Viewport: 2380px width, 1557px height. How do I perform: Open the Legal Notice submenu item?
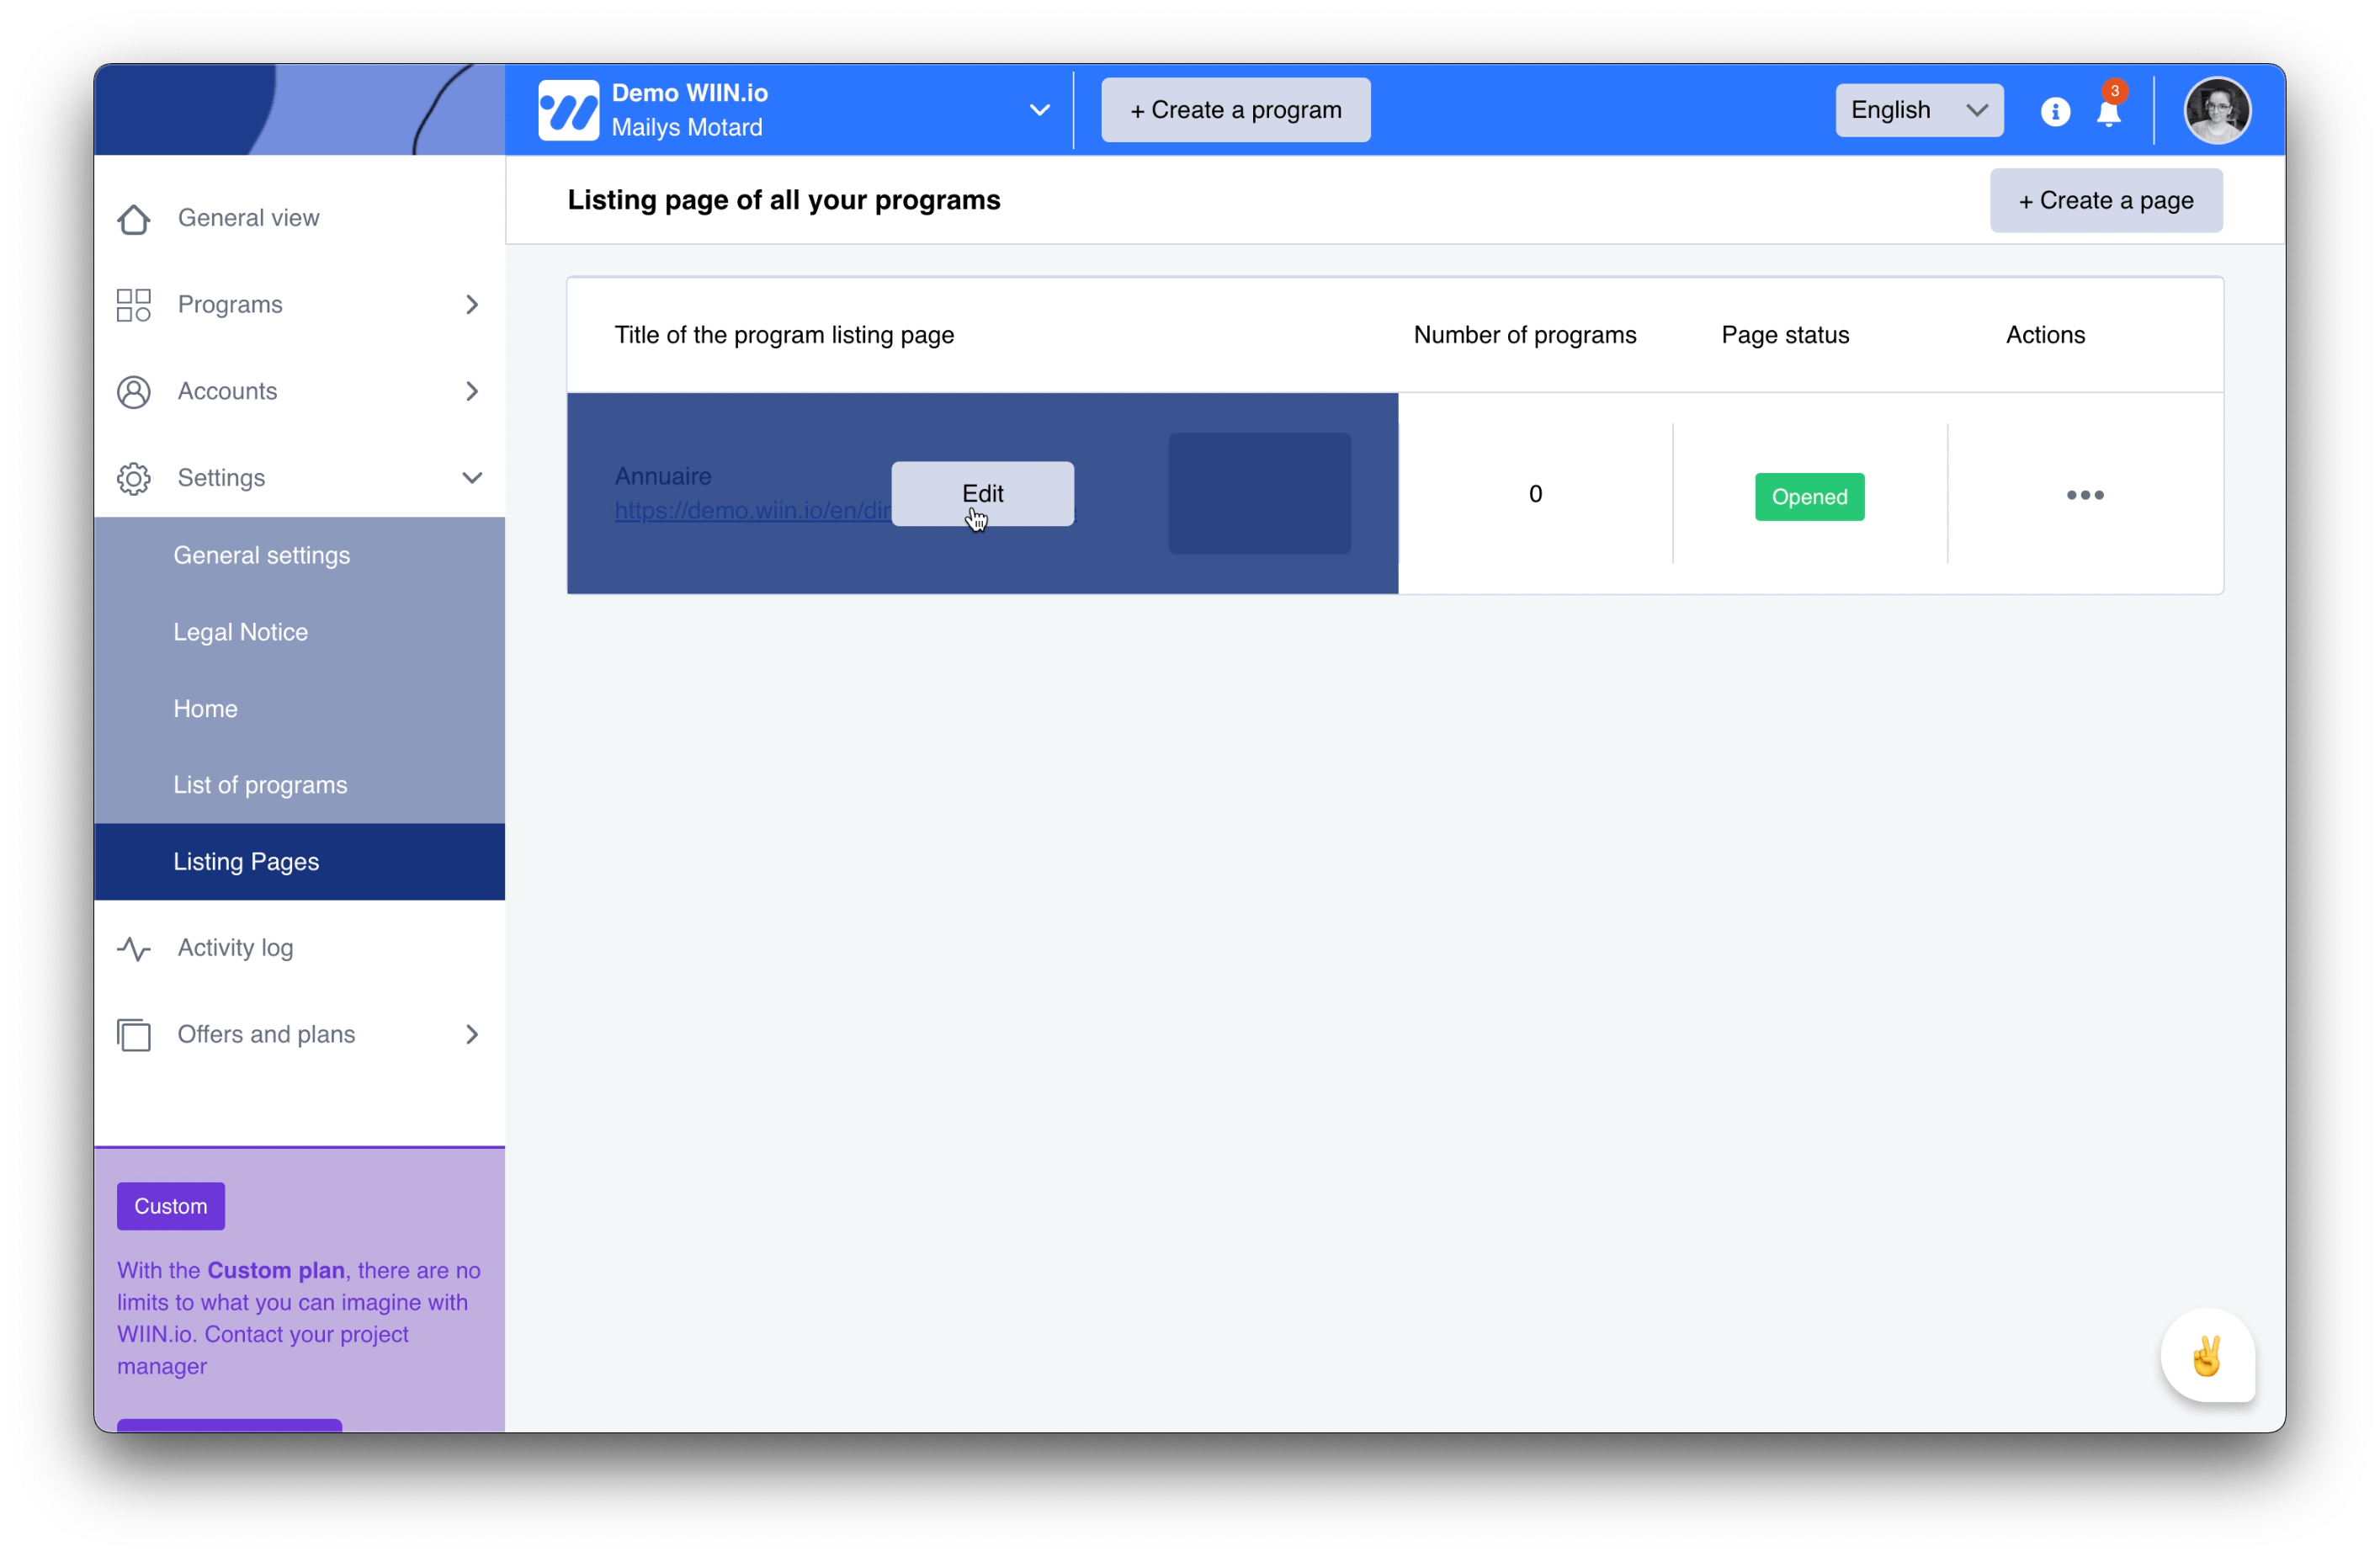point(240,632)
